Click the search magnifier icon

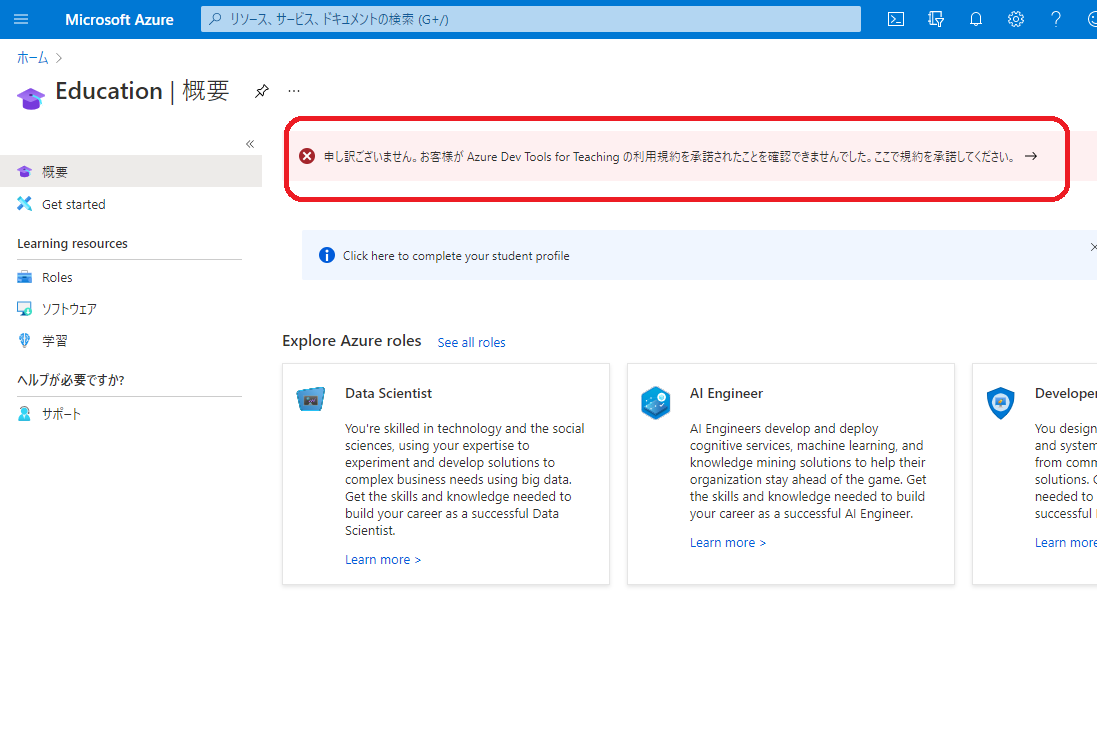click(215, 19)
